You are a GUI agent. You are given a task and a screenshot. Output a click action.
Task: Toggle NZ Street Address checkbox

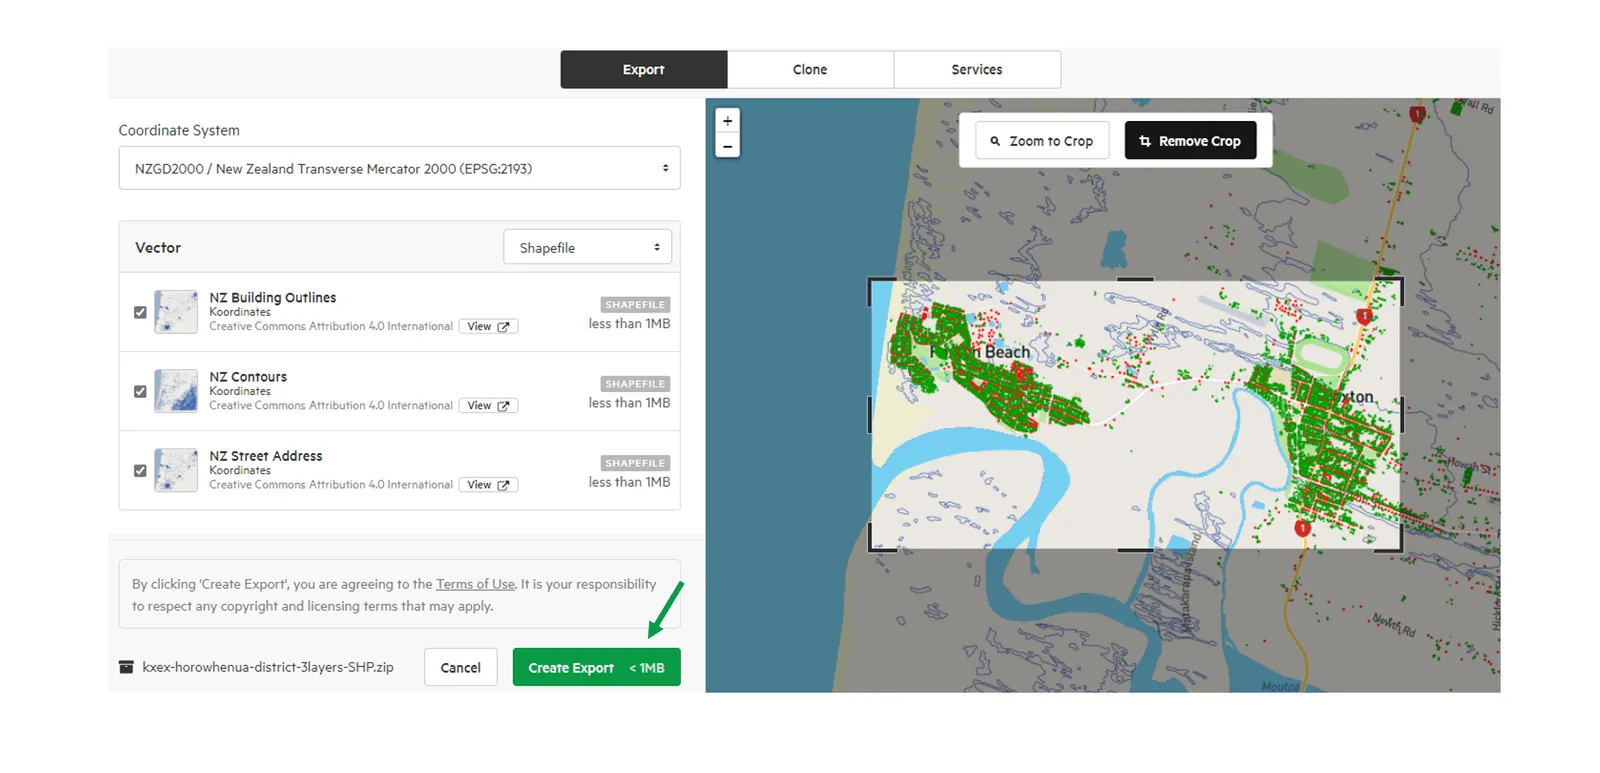pyautogui.click(x=140, y=470)
